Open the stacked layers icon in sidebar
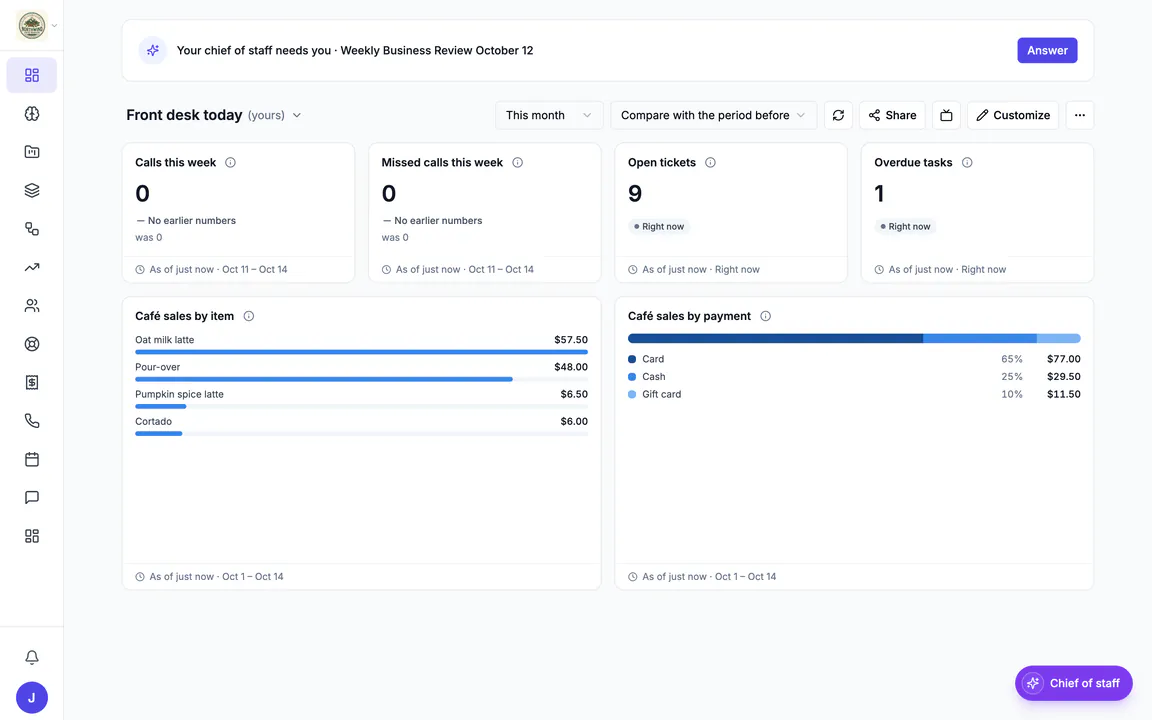This screenshot has width=1152, height=720. click(32, 190)
